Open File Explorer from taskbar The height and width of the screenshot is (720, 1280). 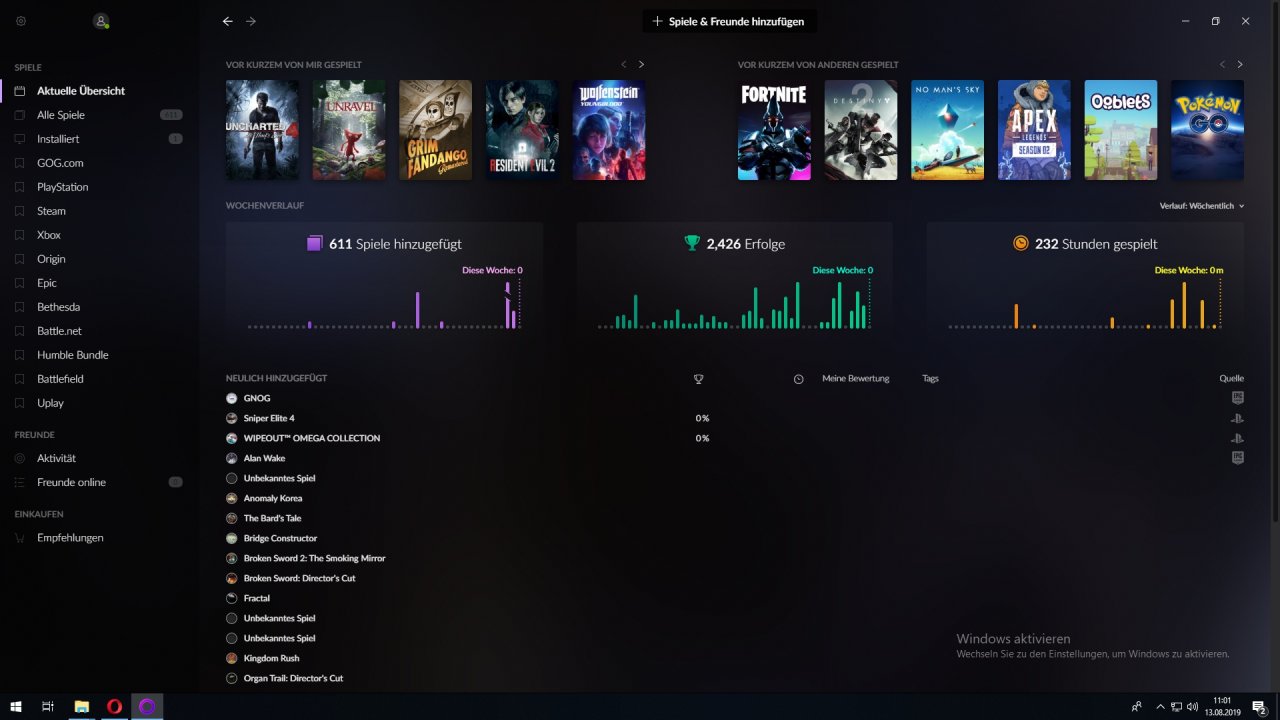81,707
